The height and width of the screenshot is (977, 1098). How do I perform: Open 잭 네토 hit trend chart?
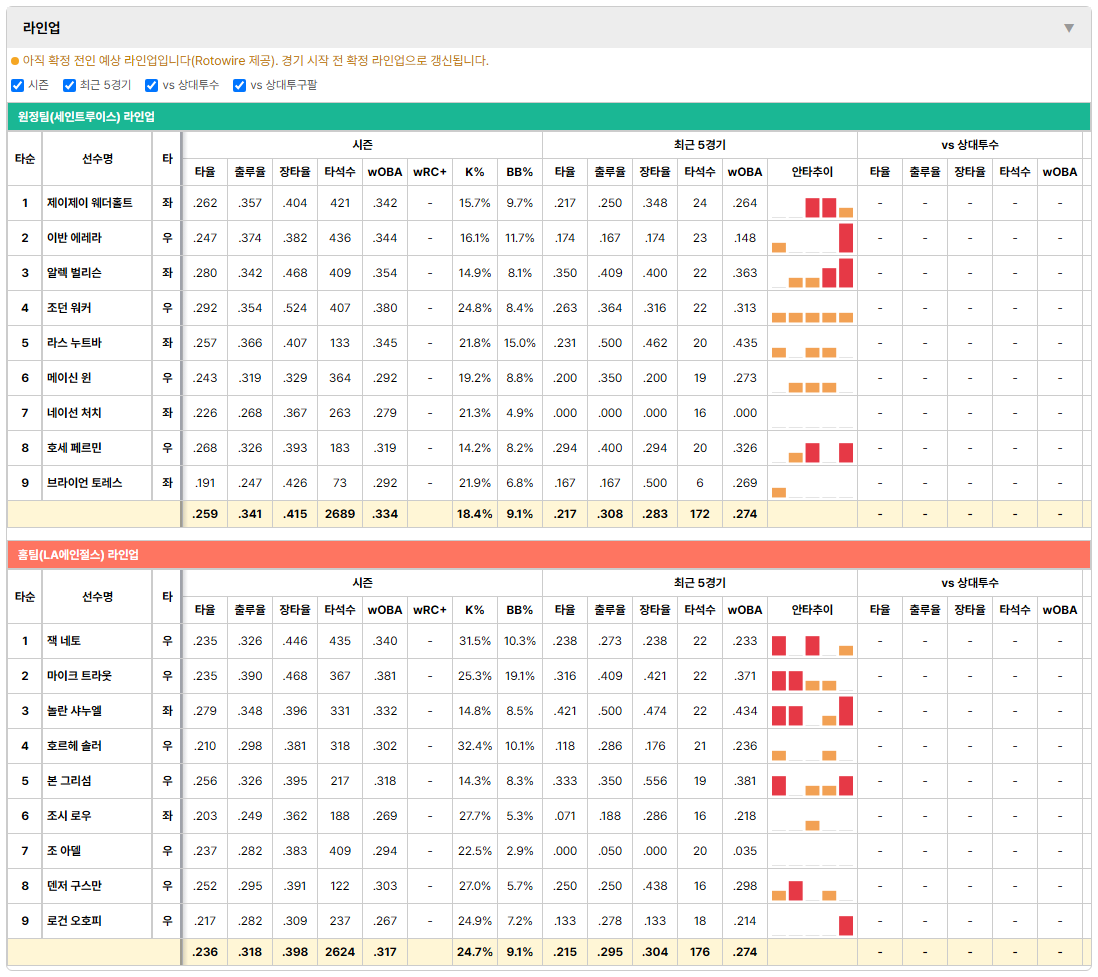point(812,641)
